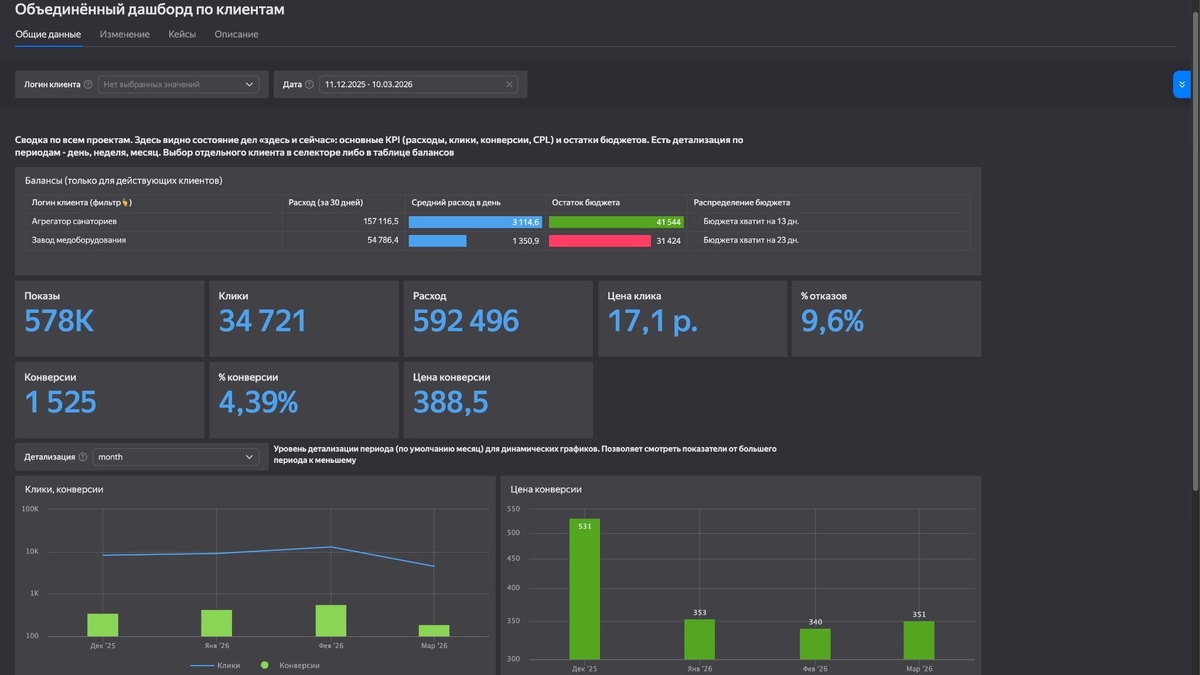
Task: Toggle the Клики legend item
Action: [215, 665]
